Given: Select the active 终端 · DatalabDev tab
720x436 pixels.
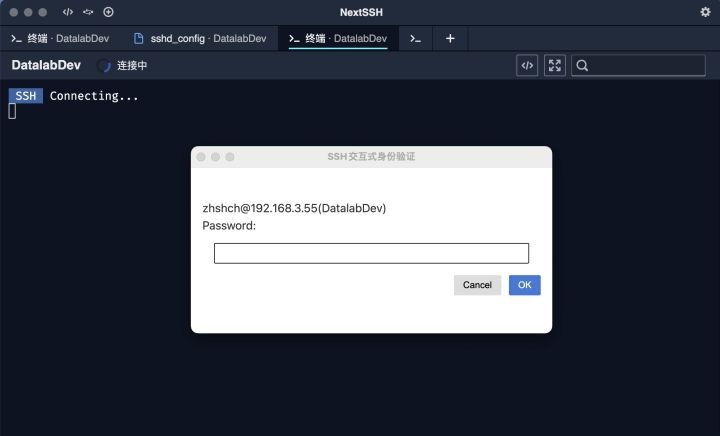Looking at the screenshot, I should 338,39.
